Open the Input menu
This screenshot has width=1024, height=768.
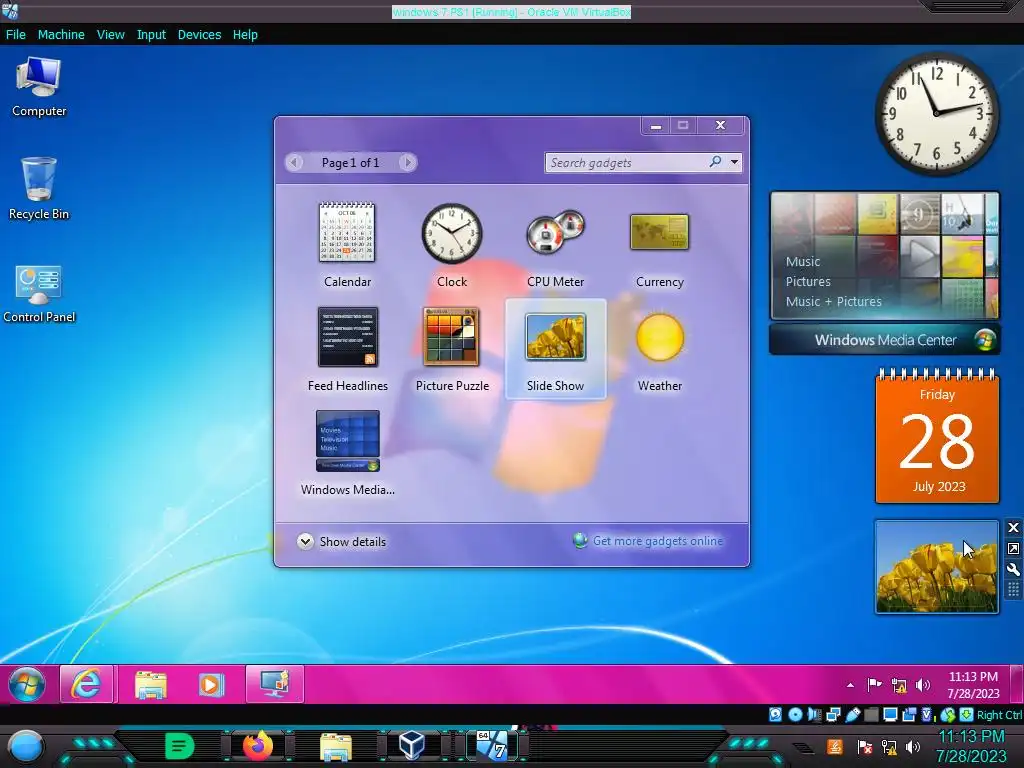pos(151,35)
